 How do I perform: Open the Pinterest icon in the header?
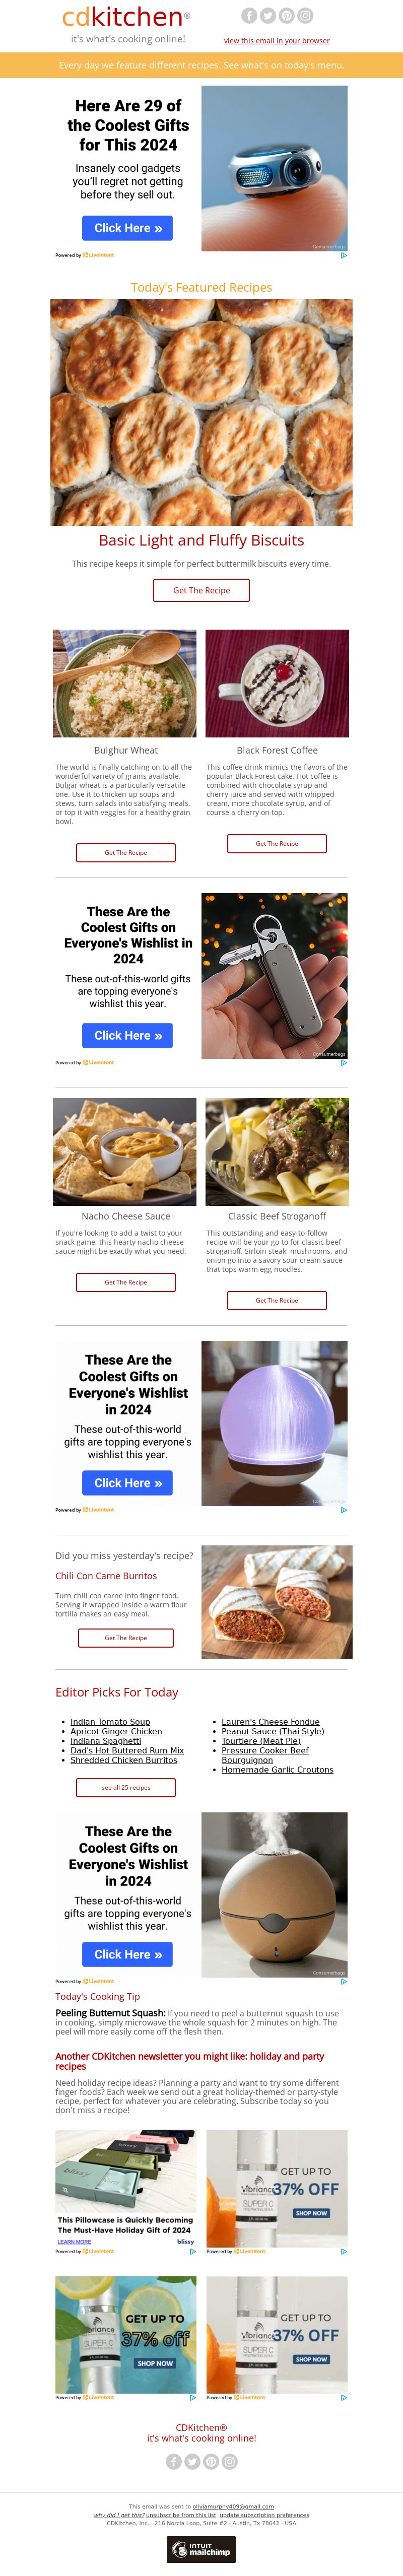coord(287,15)
